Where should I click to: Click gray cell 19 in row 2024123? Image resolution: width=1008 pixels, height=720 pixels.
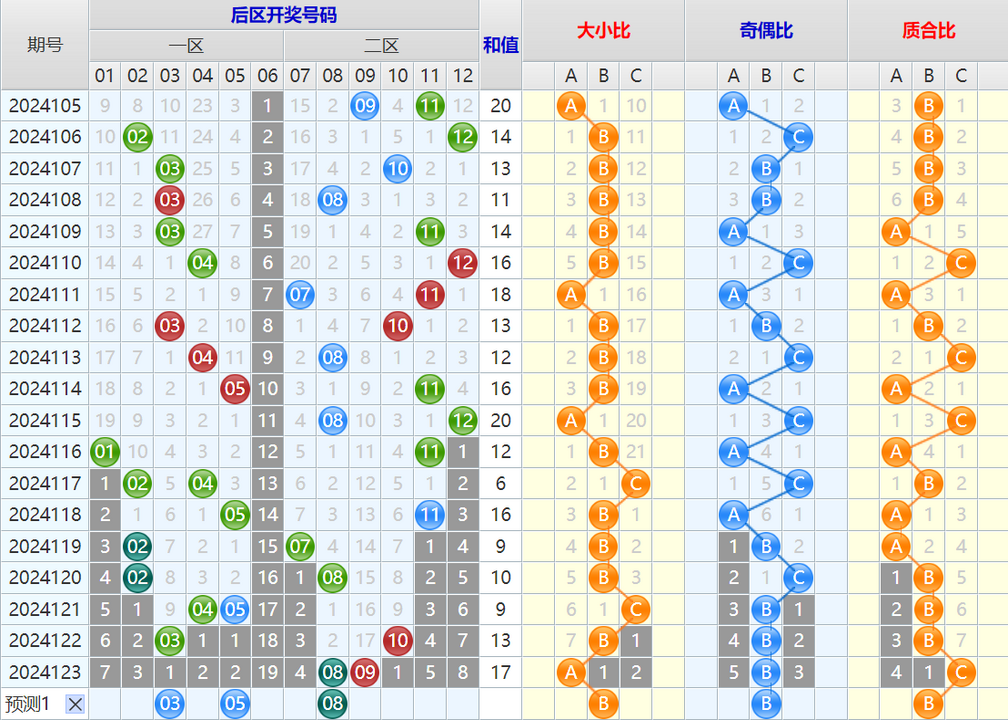pos(267,672)
